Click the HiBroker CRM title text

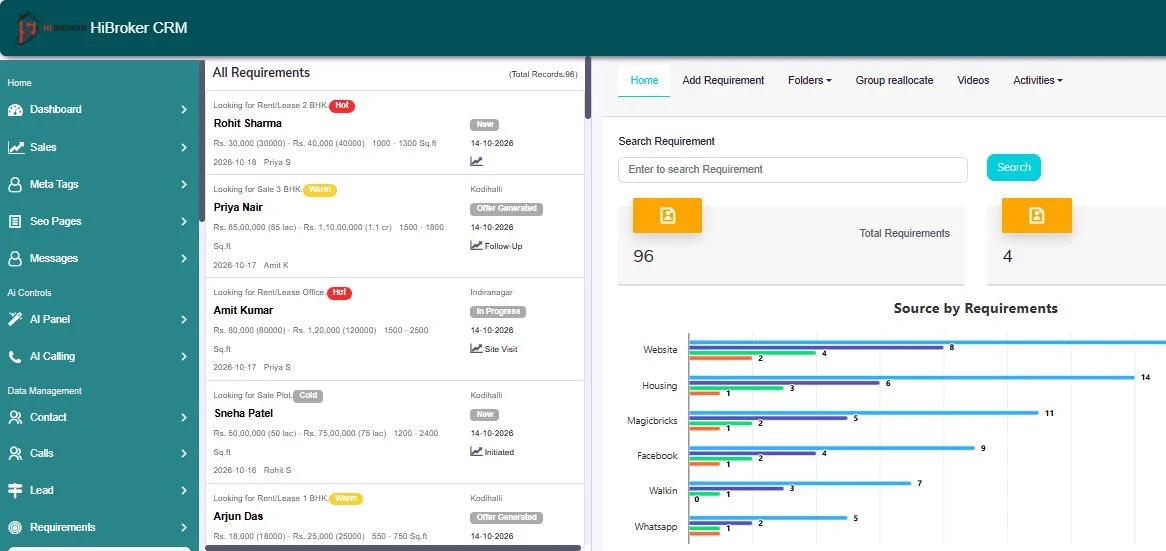(139, 28)
